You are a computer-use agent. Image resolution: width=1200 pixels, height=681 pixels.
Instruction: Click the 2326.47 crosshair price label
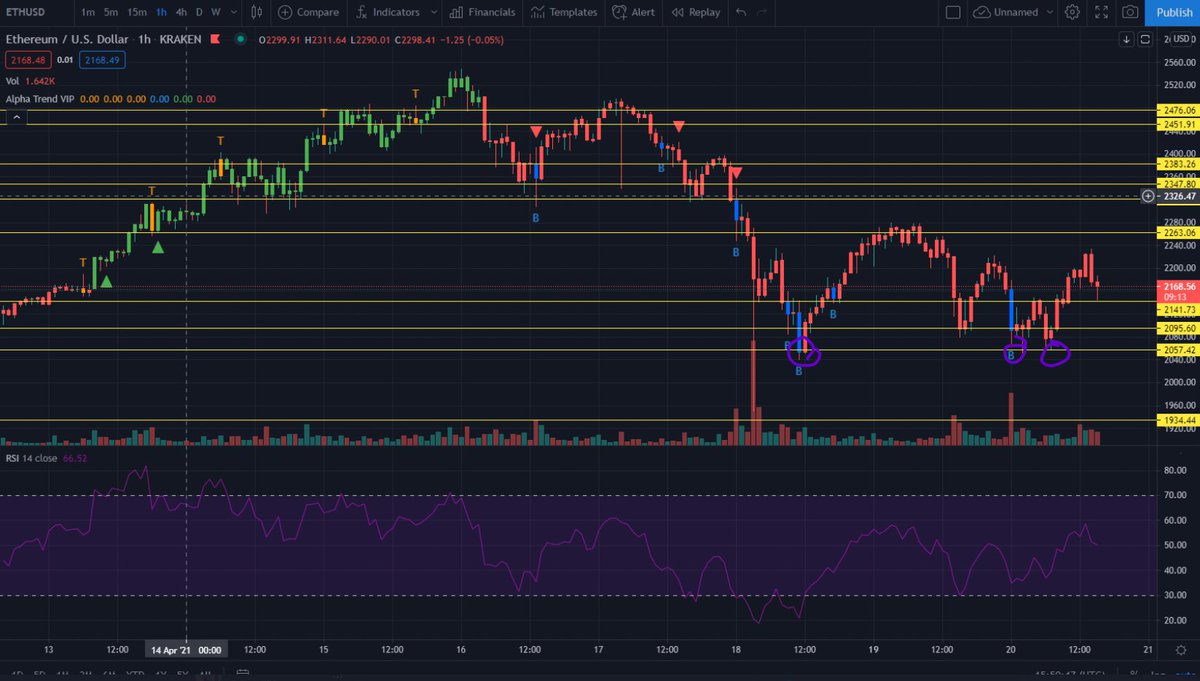click(1179, 197)
